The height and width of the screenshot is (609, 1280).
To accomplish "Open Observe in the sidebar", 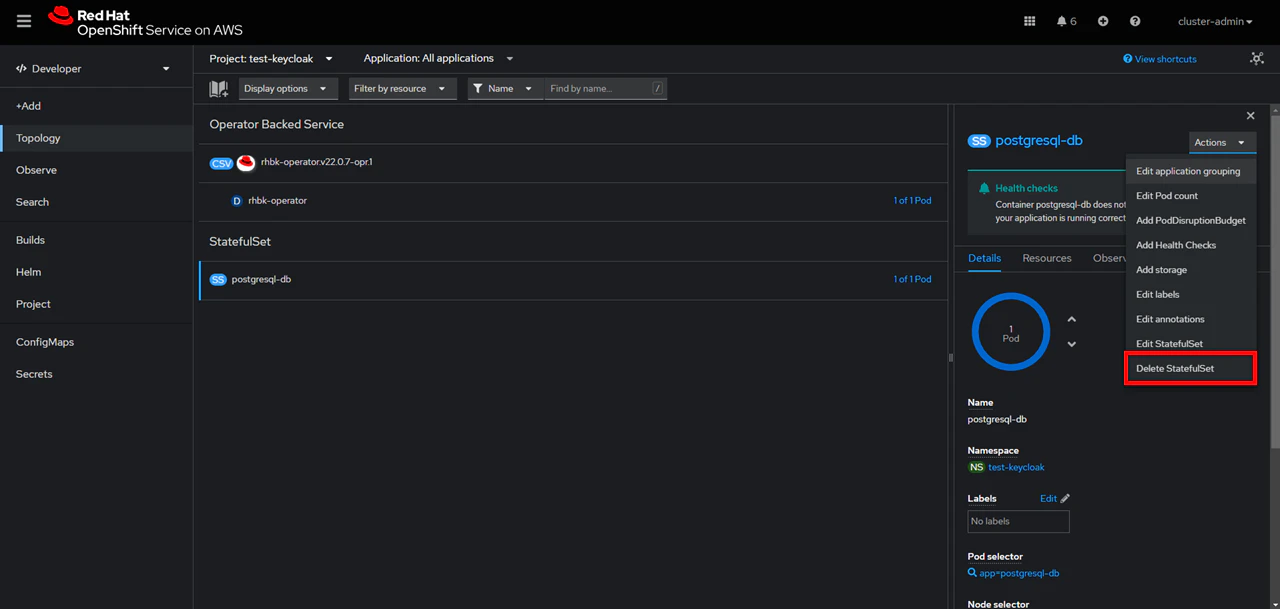I will point(96,170).
